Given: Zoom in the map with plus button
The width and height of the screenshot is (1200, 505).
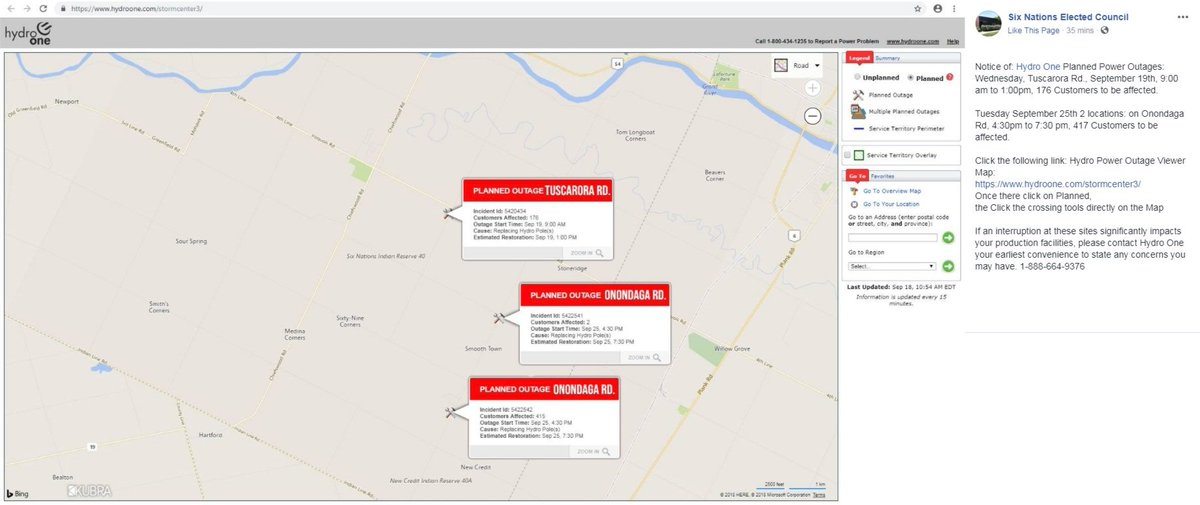Looking at the screenshot, I should [x=812, y=88].
